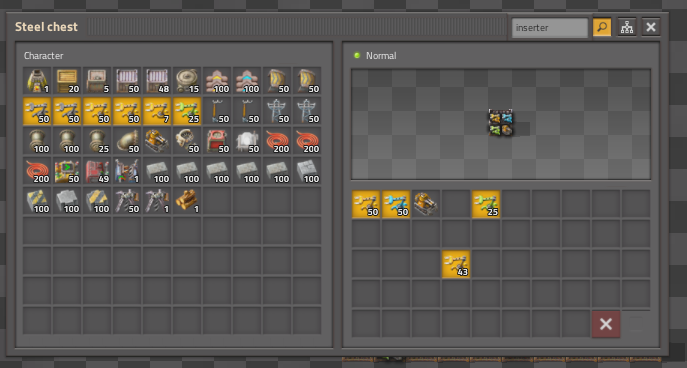
Task: Click the inserter search text field
Action: point(550,28)
